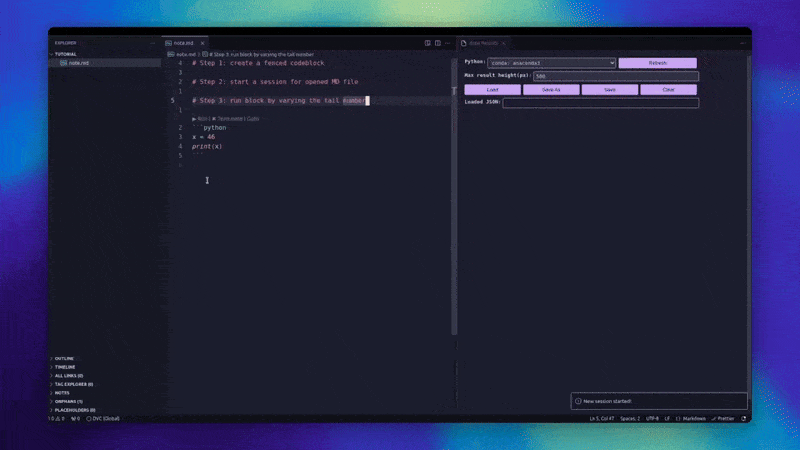Click the DVC (Global) status bar item
The width and height of the screenshot is (800, 450).
click(103, 419)
